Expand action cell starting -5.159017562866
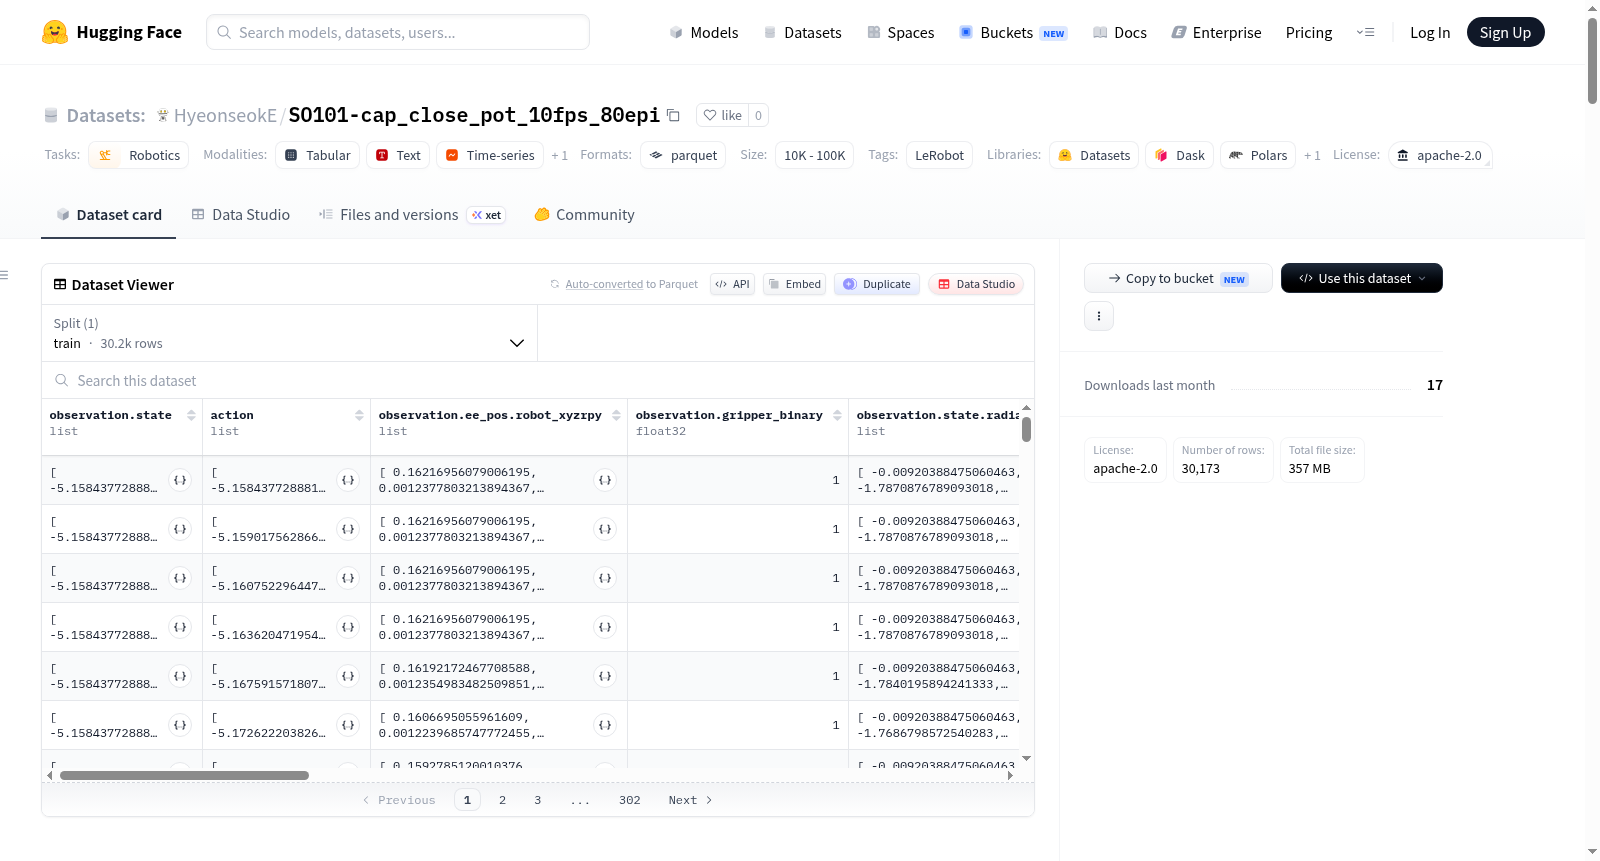 pyautogui.click(x=348, y=529)
